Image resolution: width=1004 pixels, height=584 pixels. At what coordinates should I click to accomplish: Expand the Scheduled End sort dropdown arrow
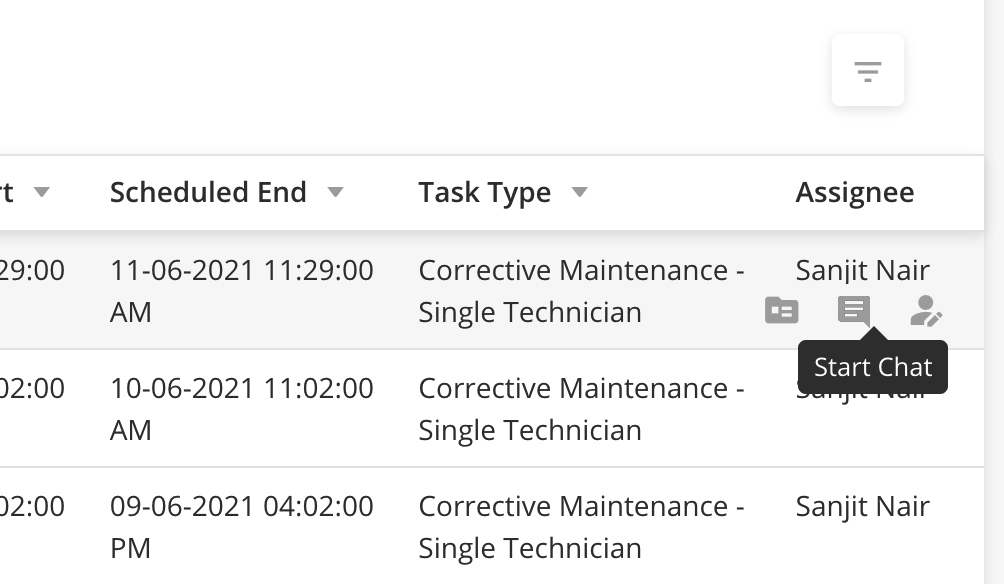pyautogui.click(x=336, y=191)
